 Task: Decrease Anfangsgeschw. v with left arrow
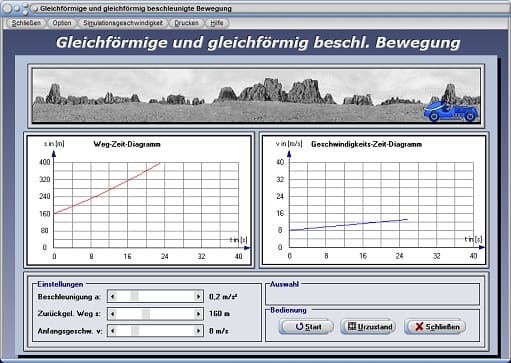tap(112, 331)
